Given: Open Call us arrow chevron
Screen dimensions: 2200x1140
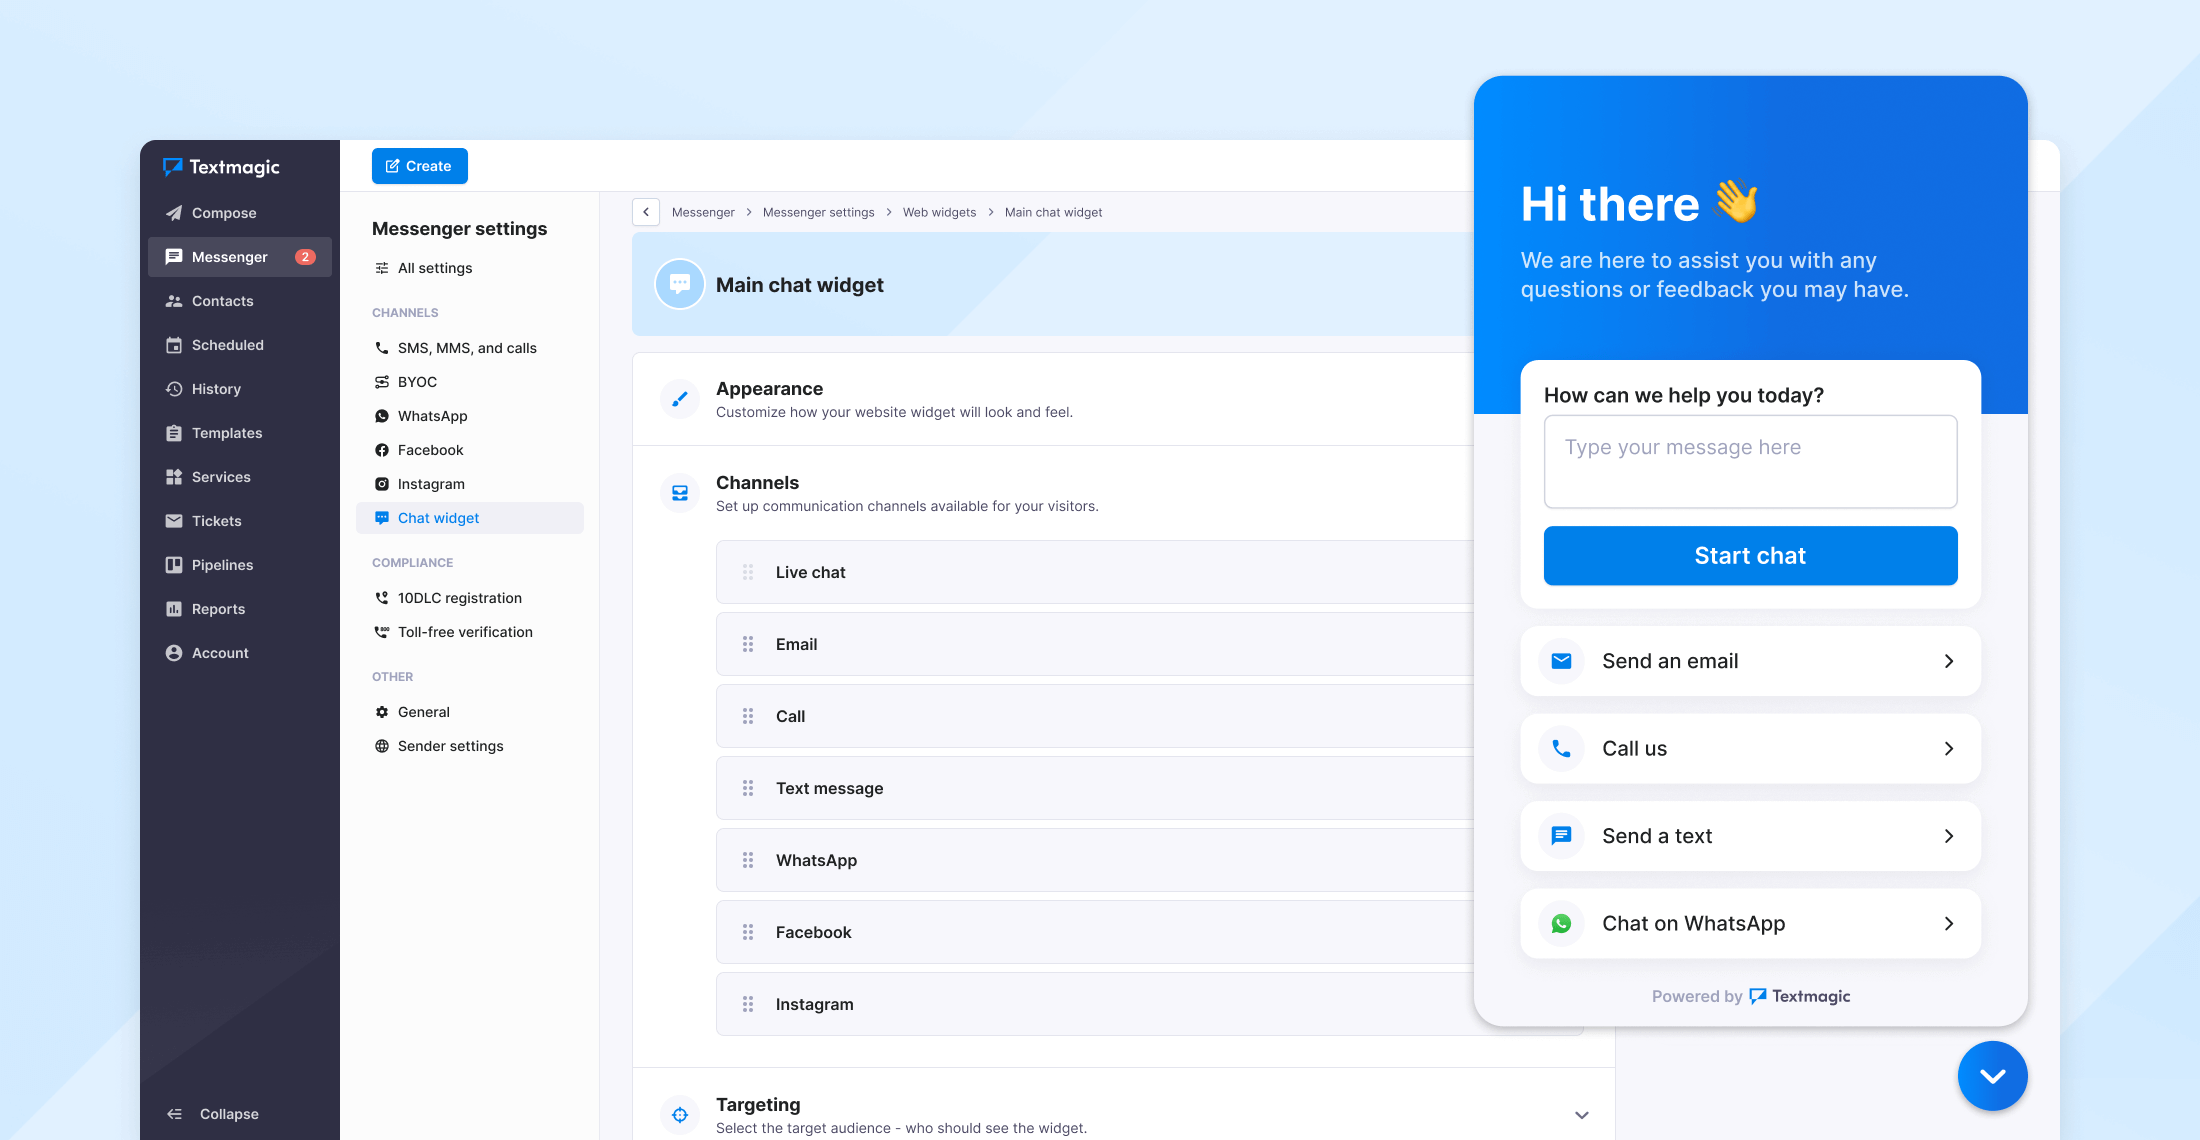Looking at the screenshot, I should tap(1949, 748).
